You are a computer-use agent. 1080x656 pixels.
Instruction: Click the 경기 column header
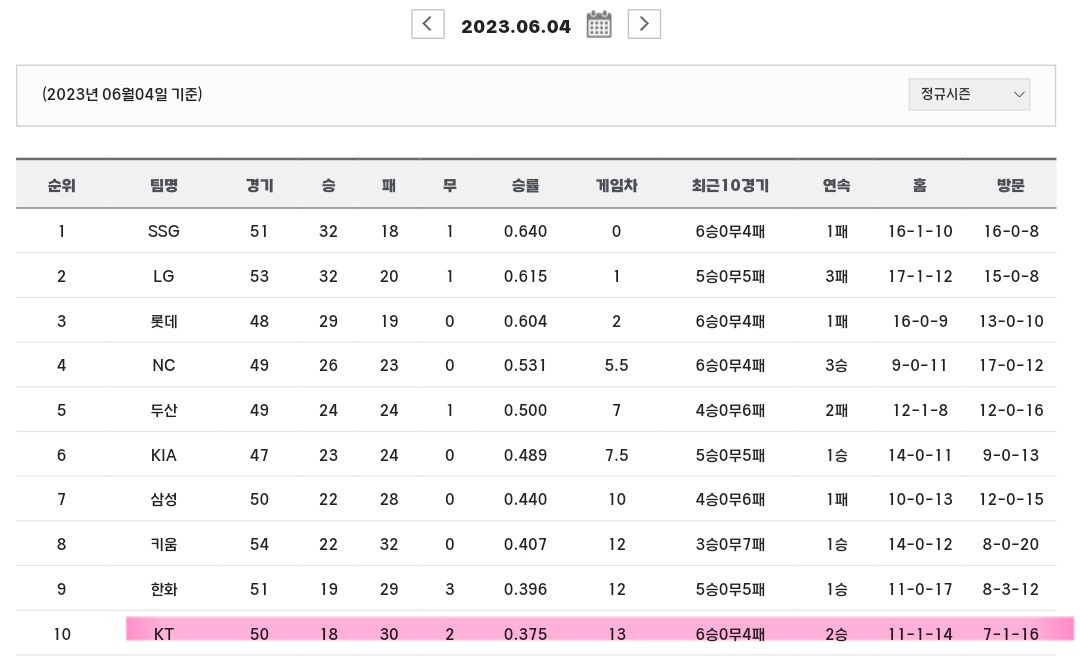pyautogui.click(x=260, y=185)
